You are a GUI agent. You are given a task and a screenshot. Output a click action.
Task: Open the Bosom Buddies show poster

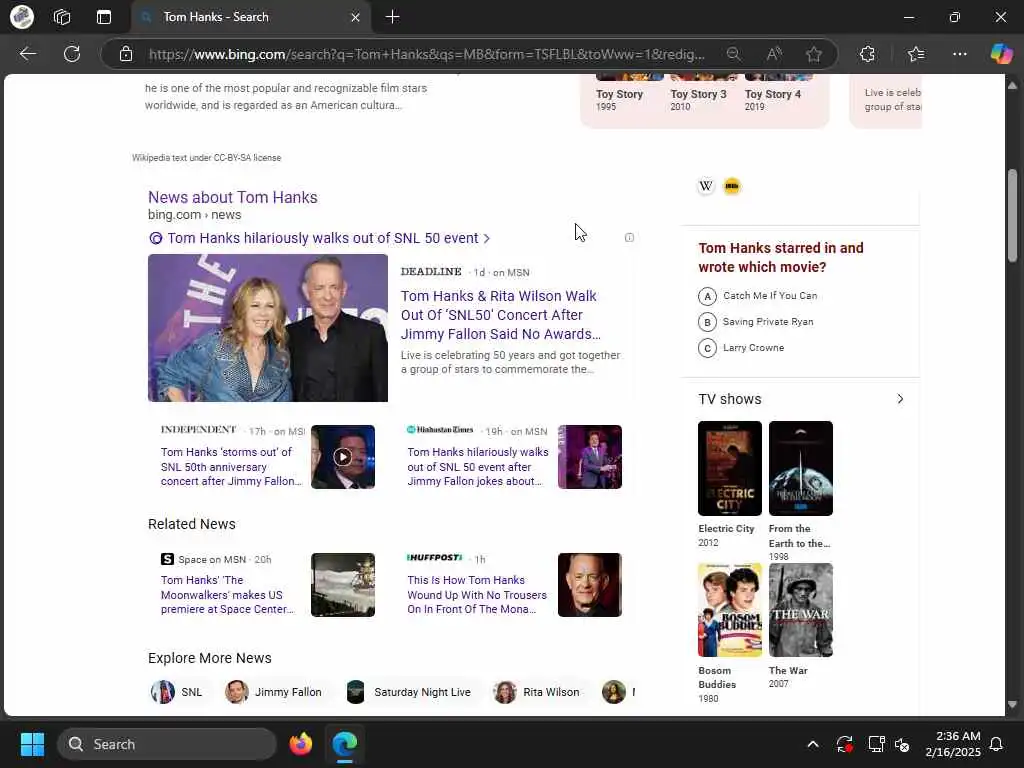[x=729, y=610]
